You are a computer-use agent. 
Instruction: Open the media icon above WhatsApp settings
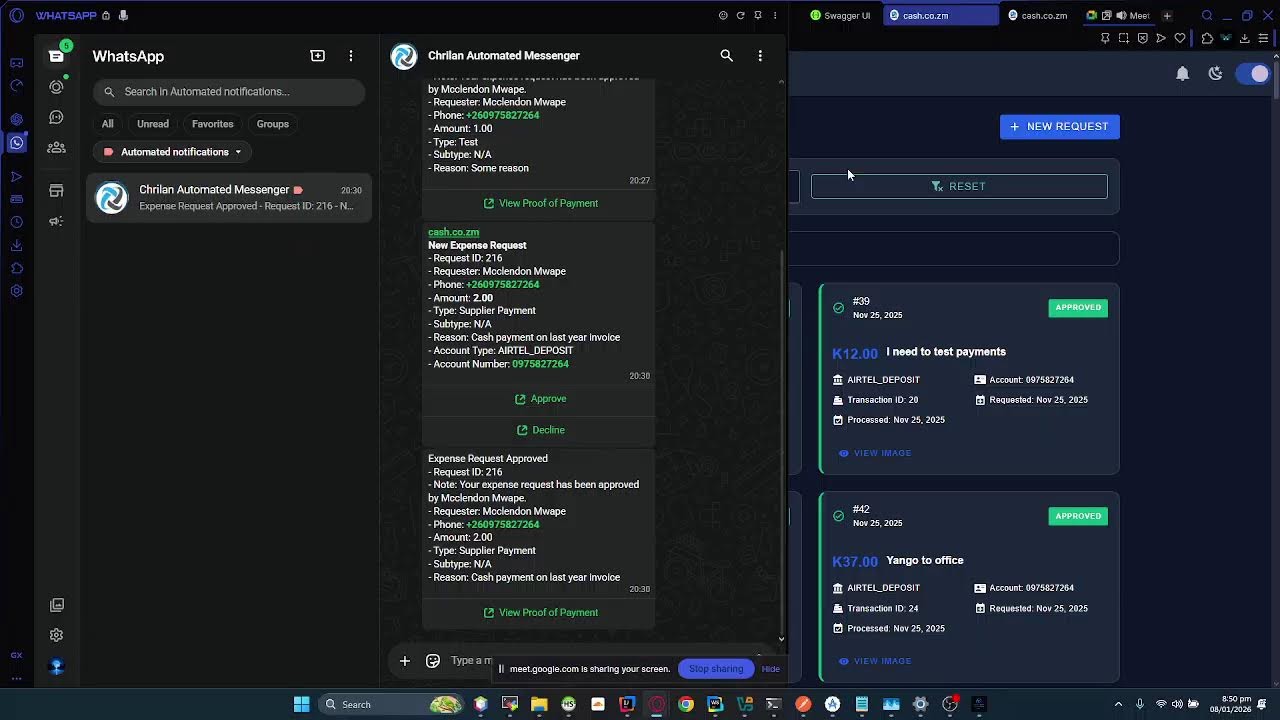(57, 605)
